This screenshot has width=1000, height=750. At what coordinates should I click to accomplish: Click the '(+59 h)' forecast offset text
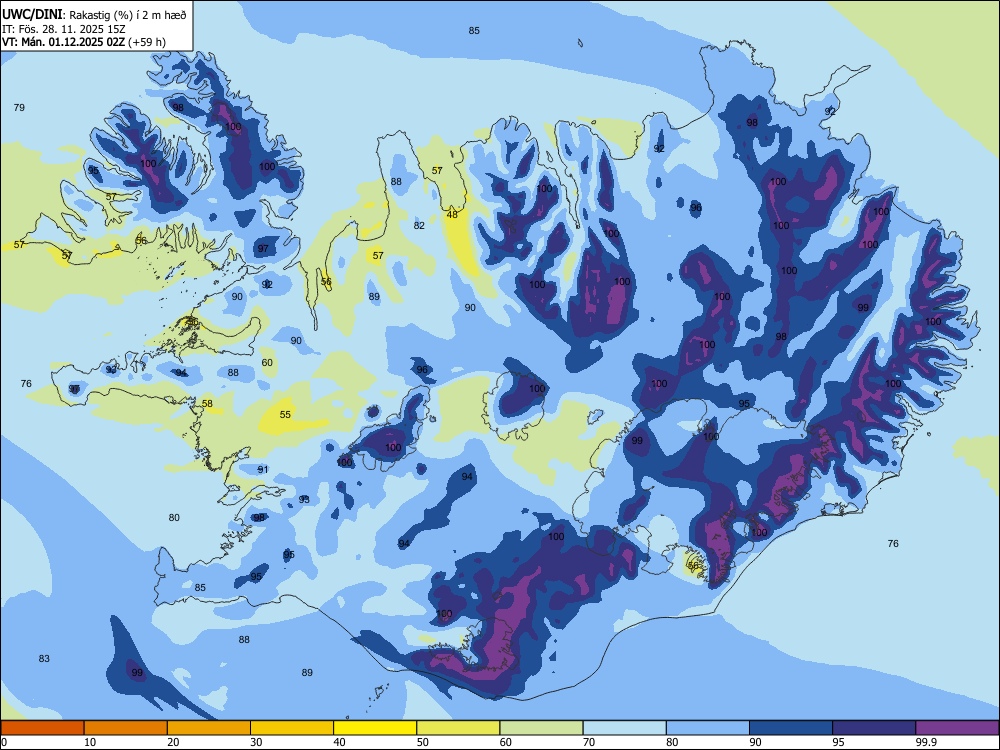tap(147, 42)
